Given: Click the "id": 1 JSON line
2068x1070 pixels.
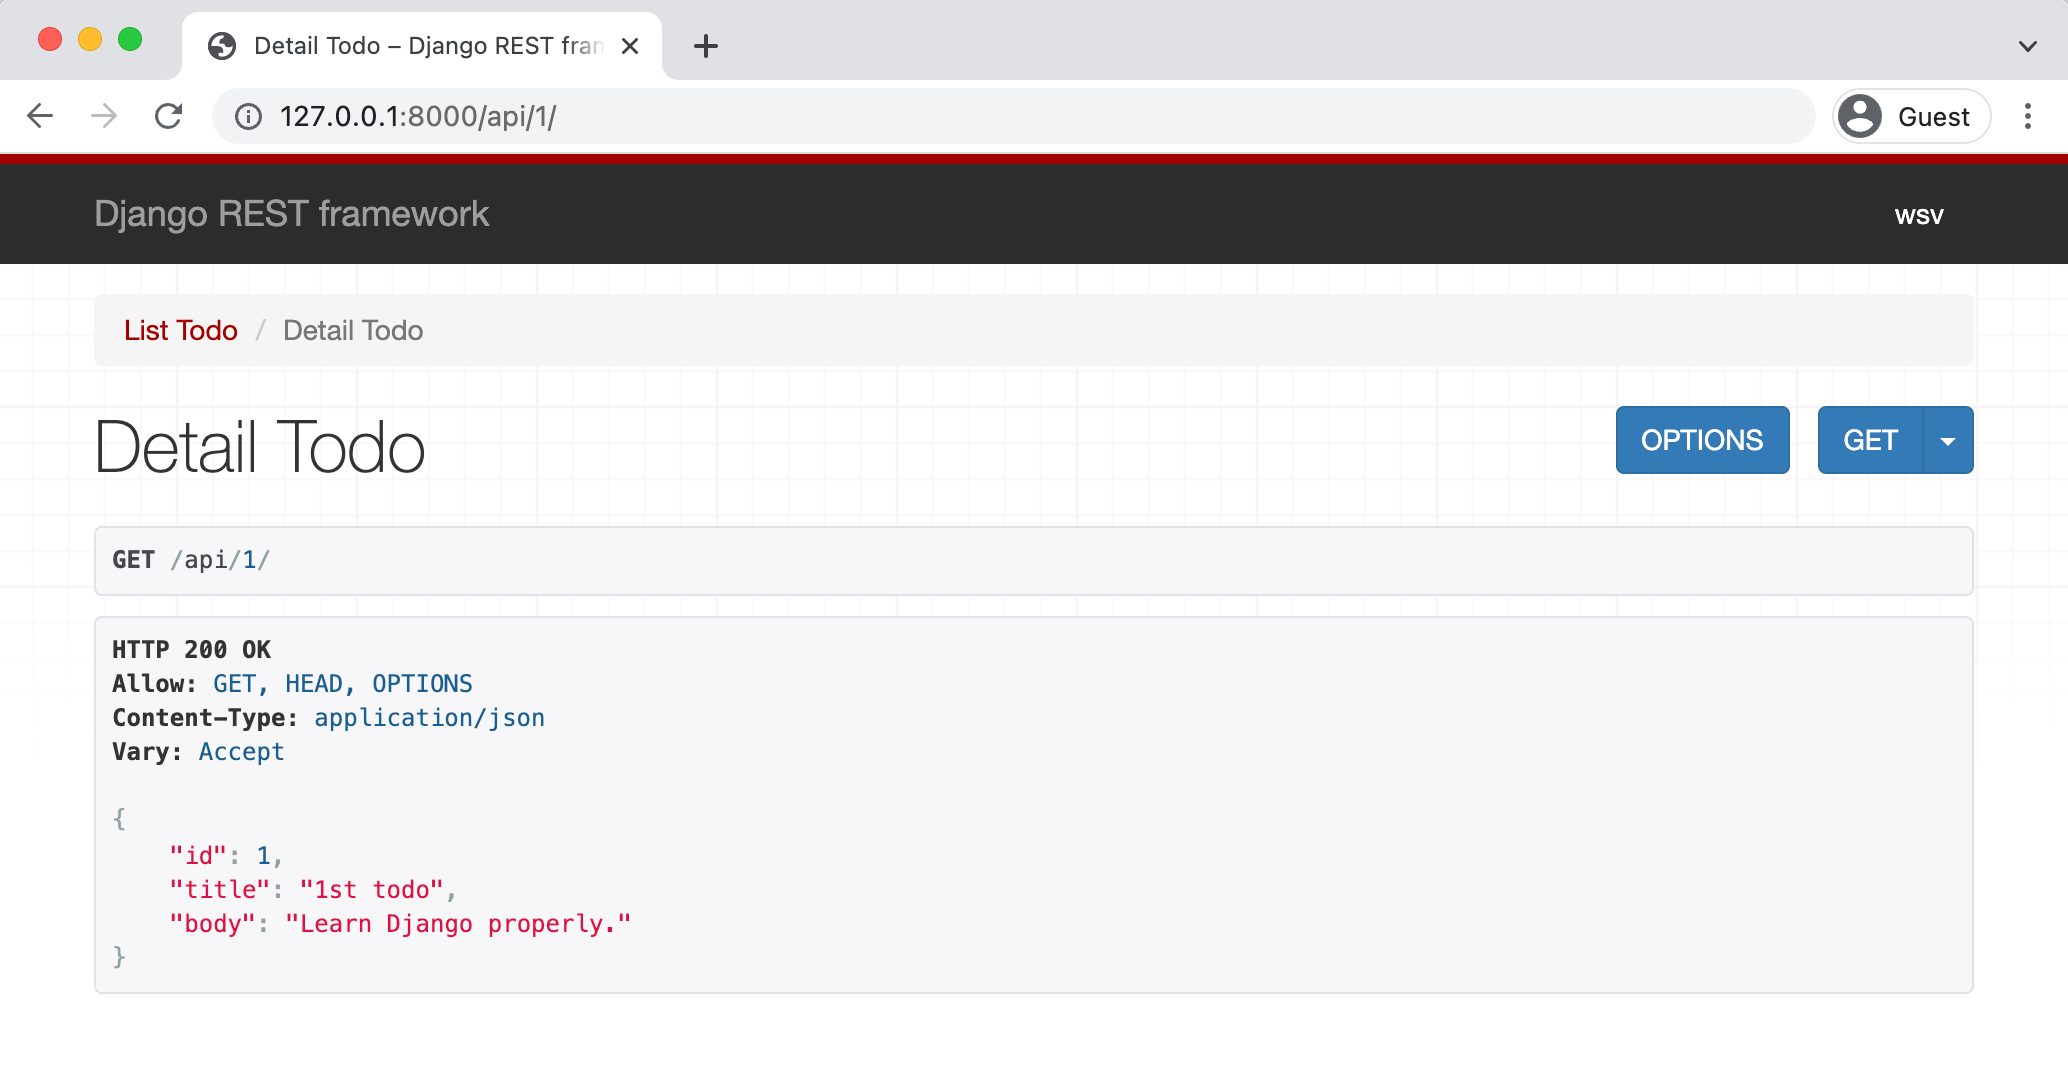Looking at the screenshot, I should click(226, 856).
